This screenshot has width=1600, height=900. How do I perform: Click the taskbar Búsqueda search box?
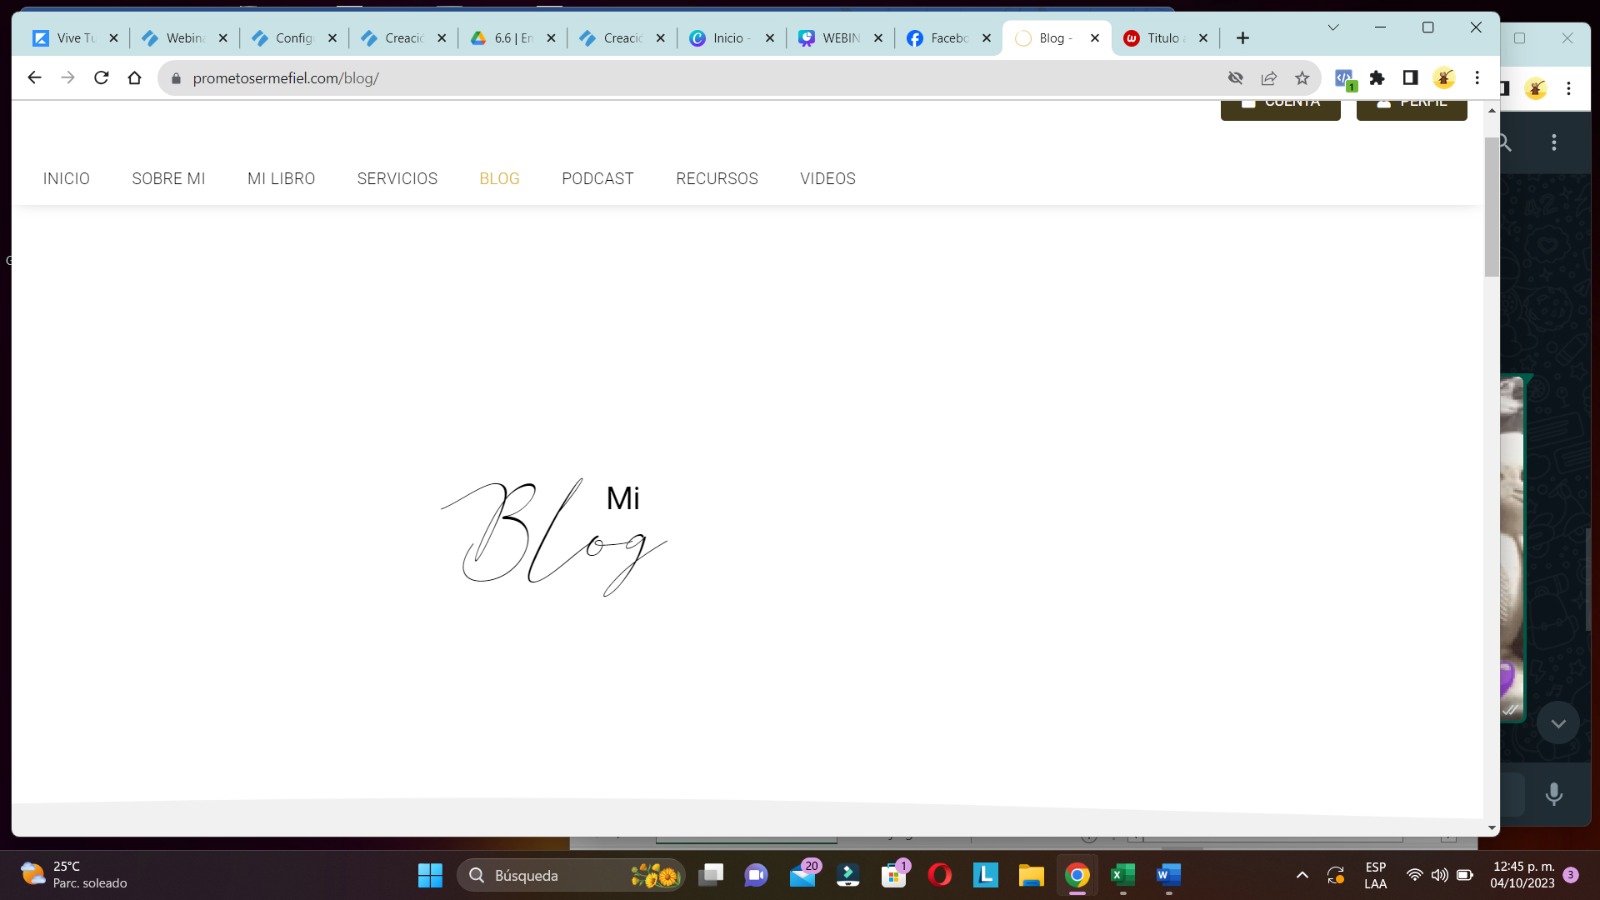click(571, 876)
